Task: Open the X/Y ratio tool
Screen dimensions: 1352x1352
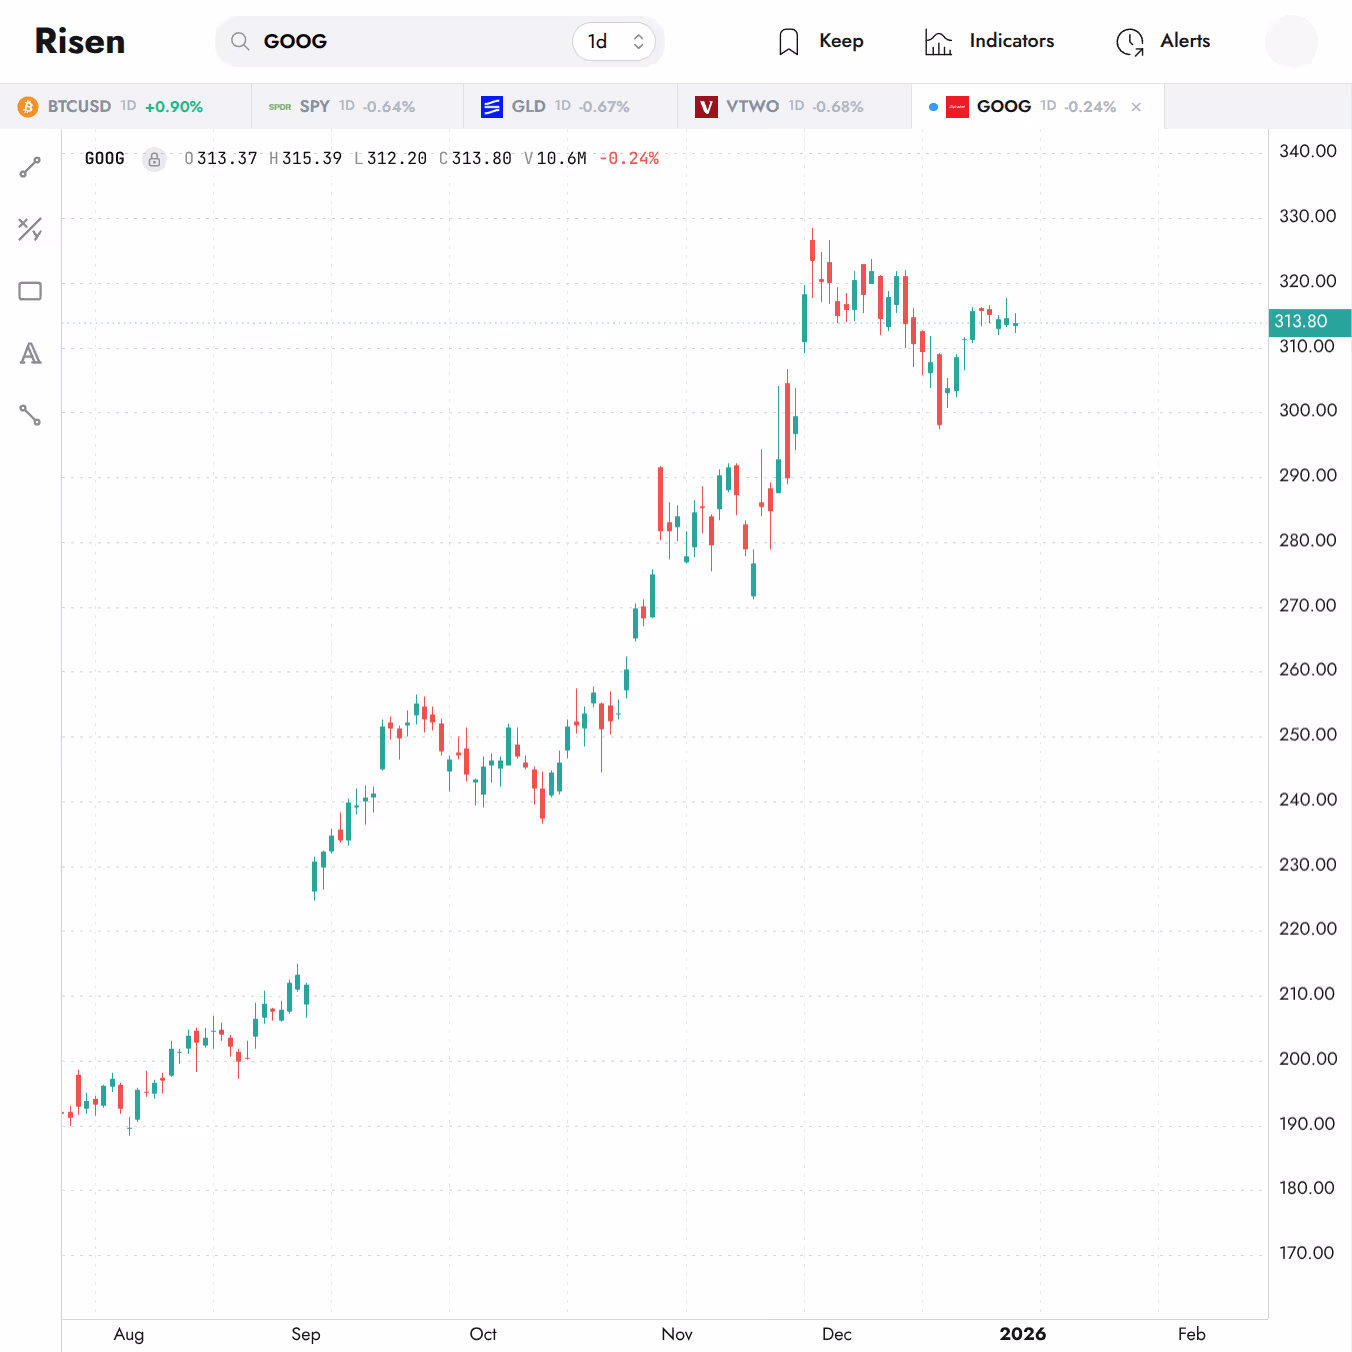Action: 30,229
